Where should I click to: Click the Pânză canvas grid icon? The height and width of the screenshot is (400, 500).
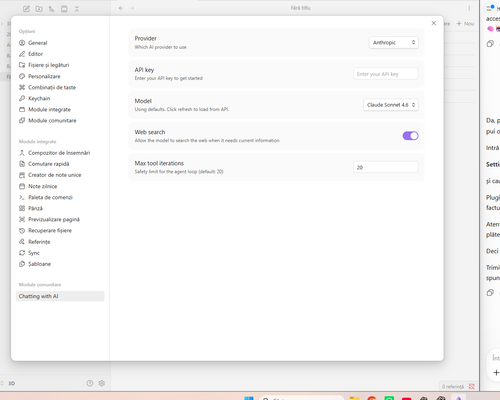pos(22,208)
